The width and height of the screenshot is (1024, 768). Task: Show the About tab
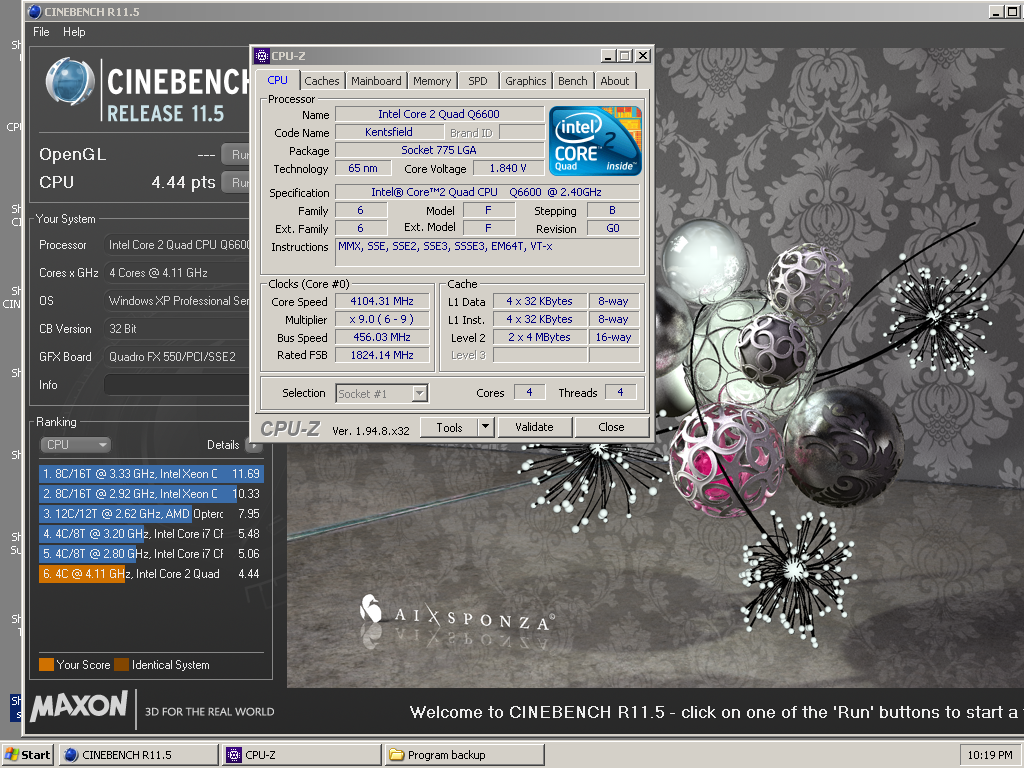615,81
